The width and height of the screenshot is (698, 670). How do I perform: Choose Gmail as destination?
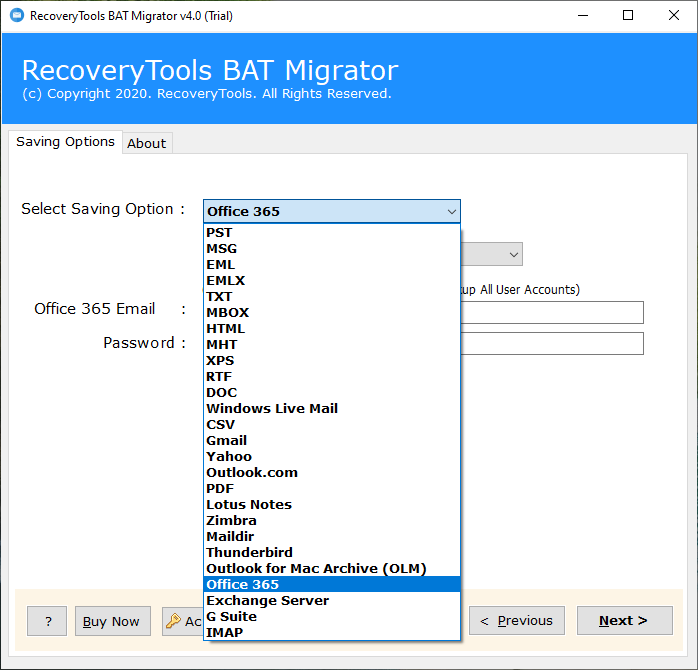tap(332, 441)
